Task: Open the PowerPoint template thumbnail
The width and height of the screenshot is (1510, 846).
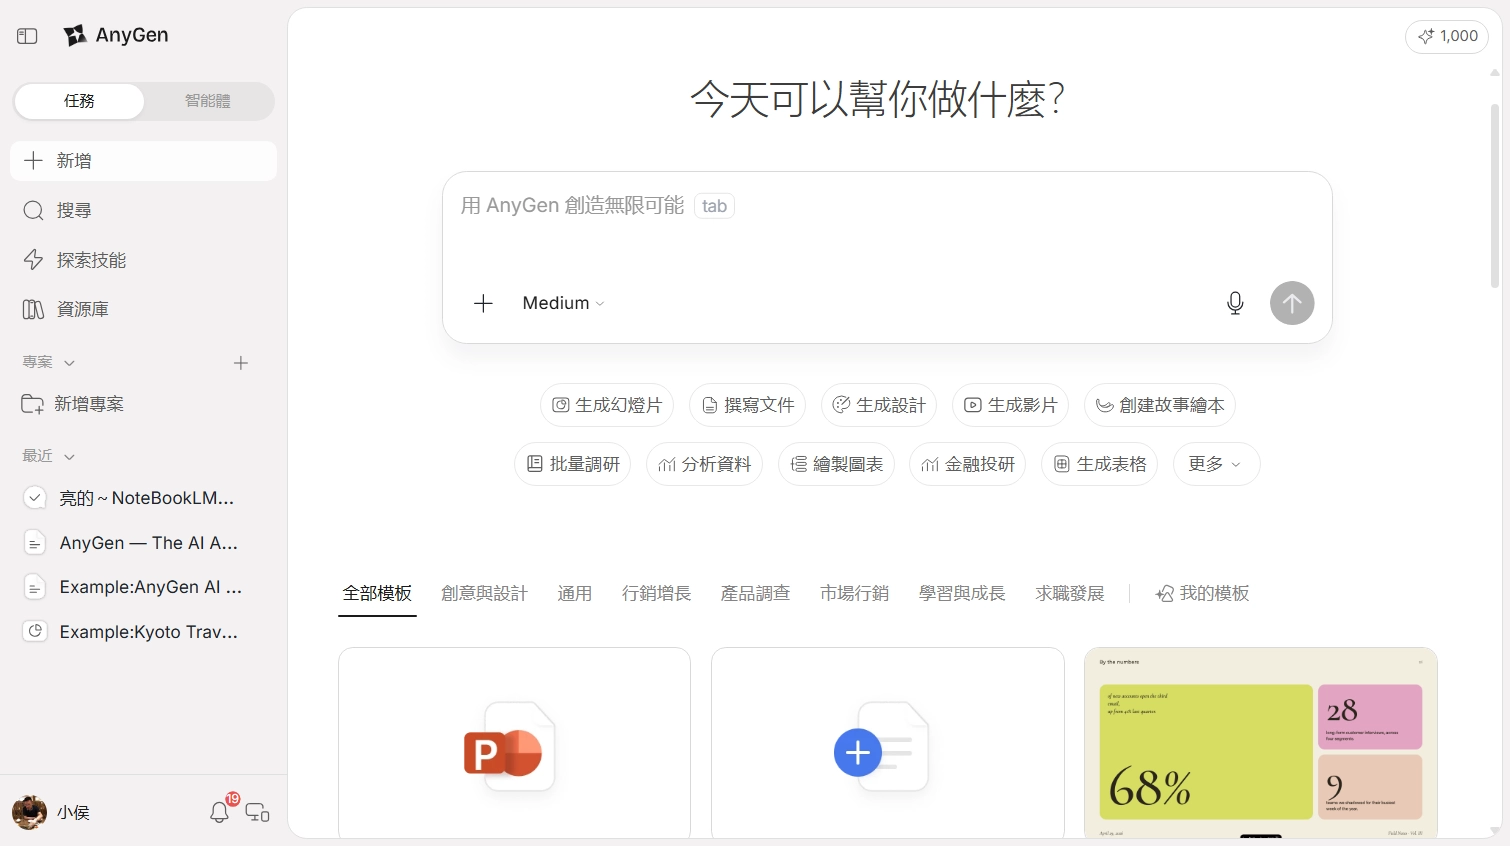Action: coord(514,743)
